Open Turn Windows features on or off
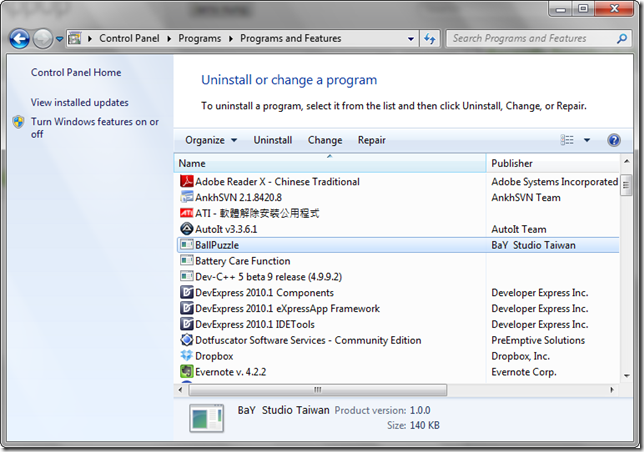The image size is (644, 452). point(95,128)
